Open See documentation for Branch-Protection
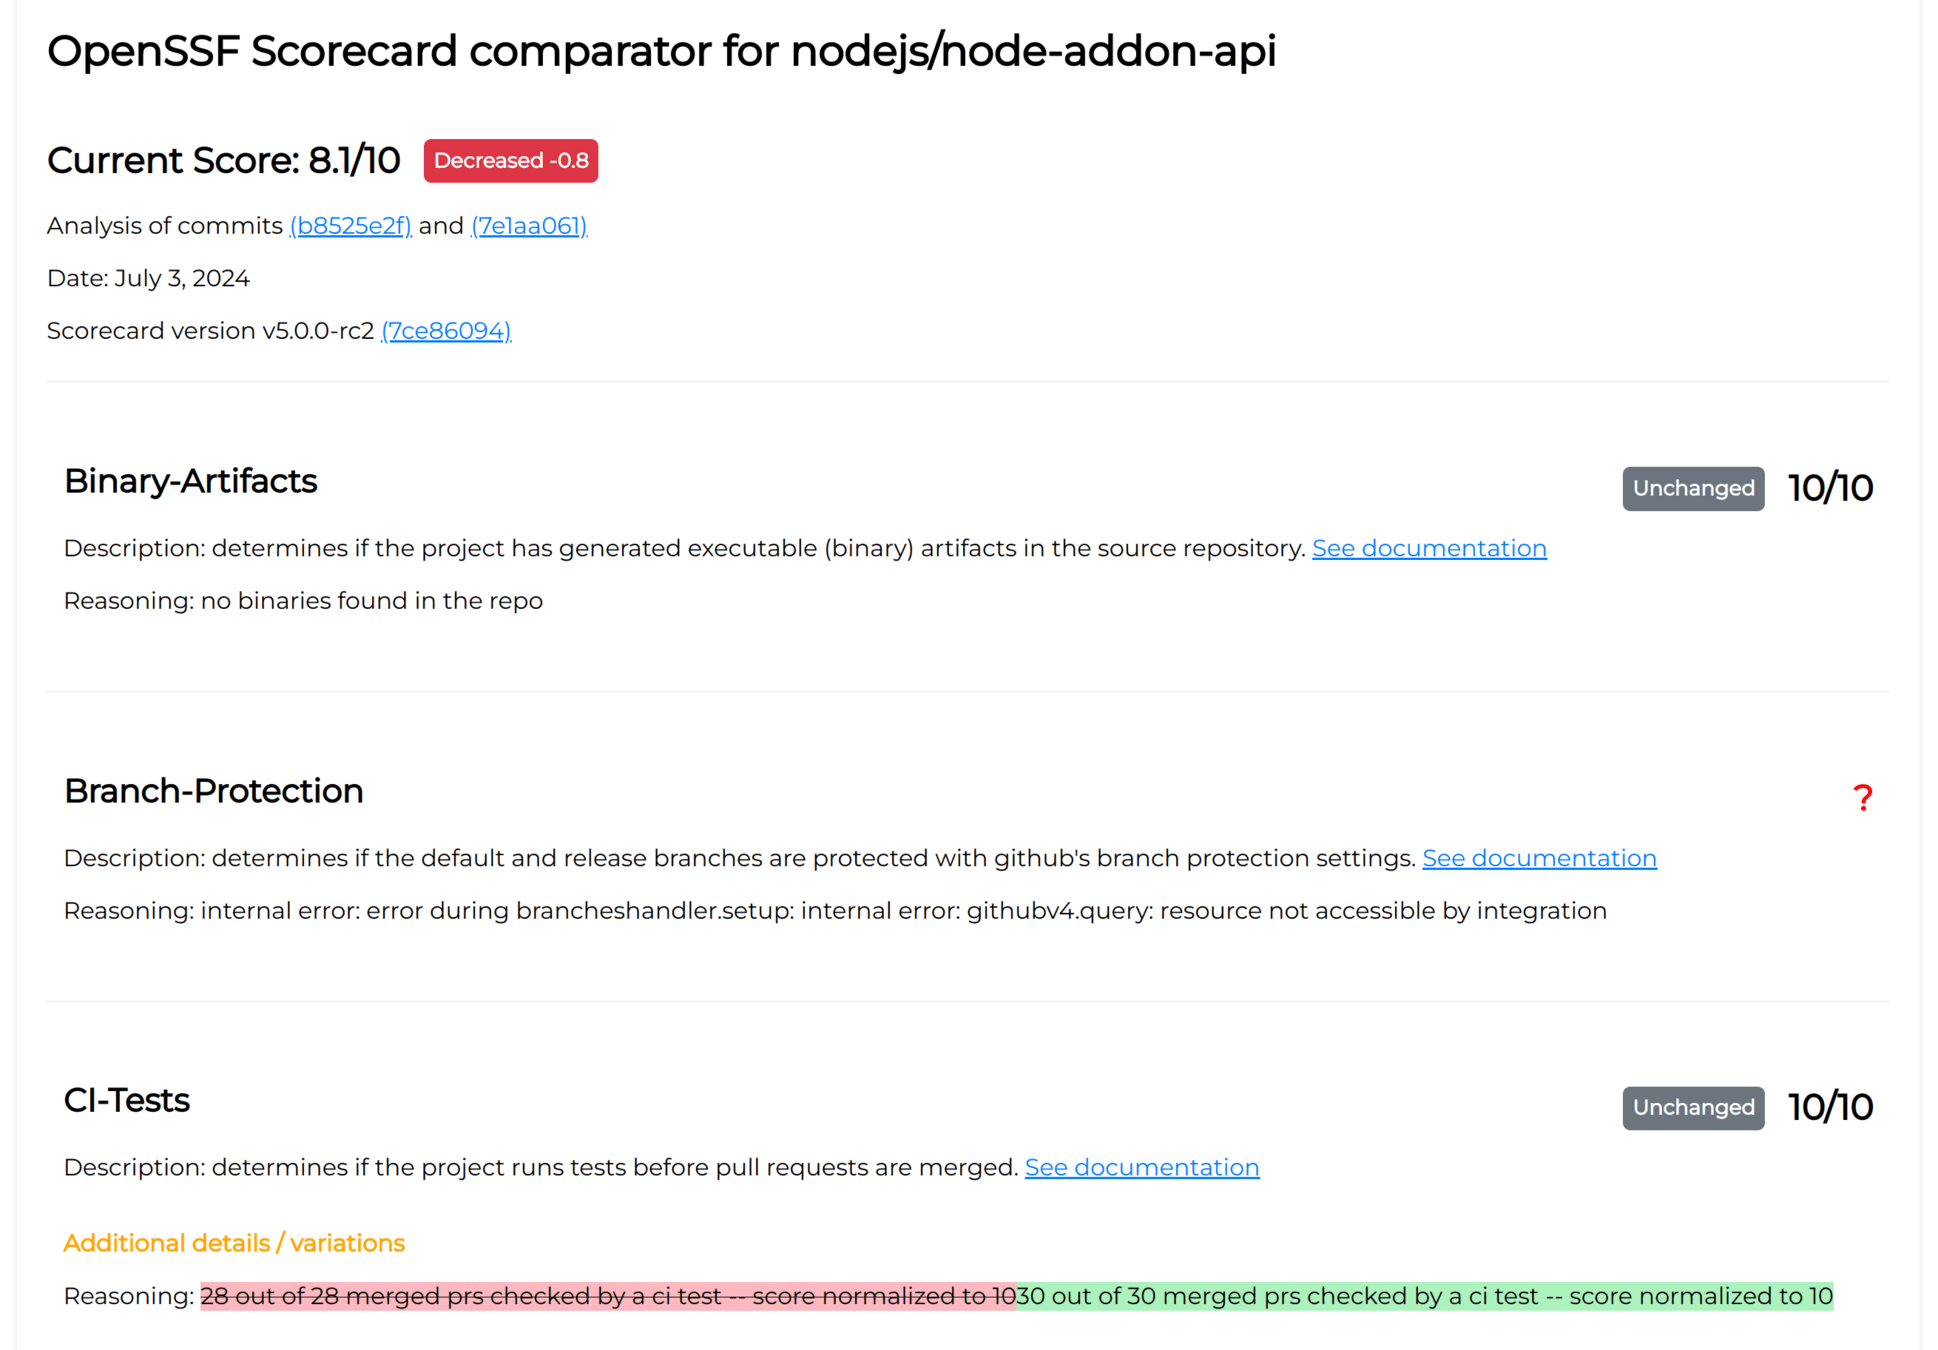The height and width of the screenshot is (1350, 1938). [x=1538, y=859]
